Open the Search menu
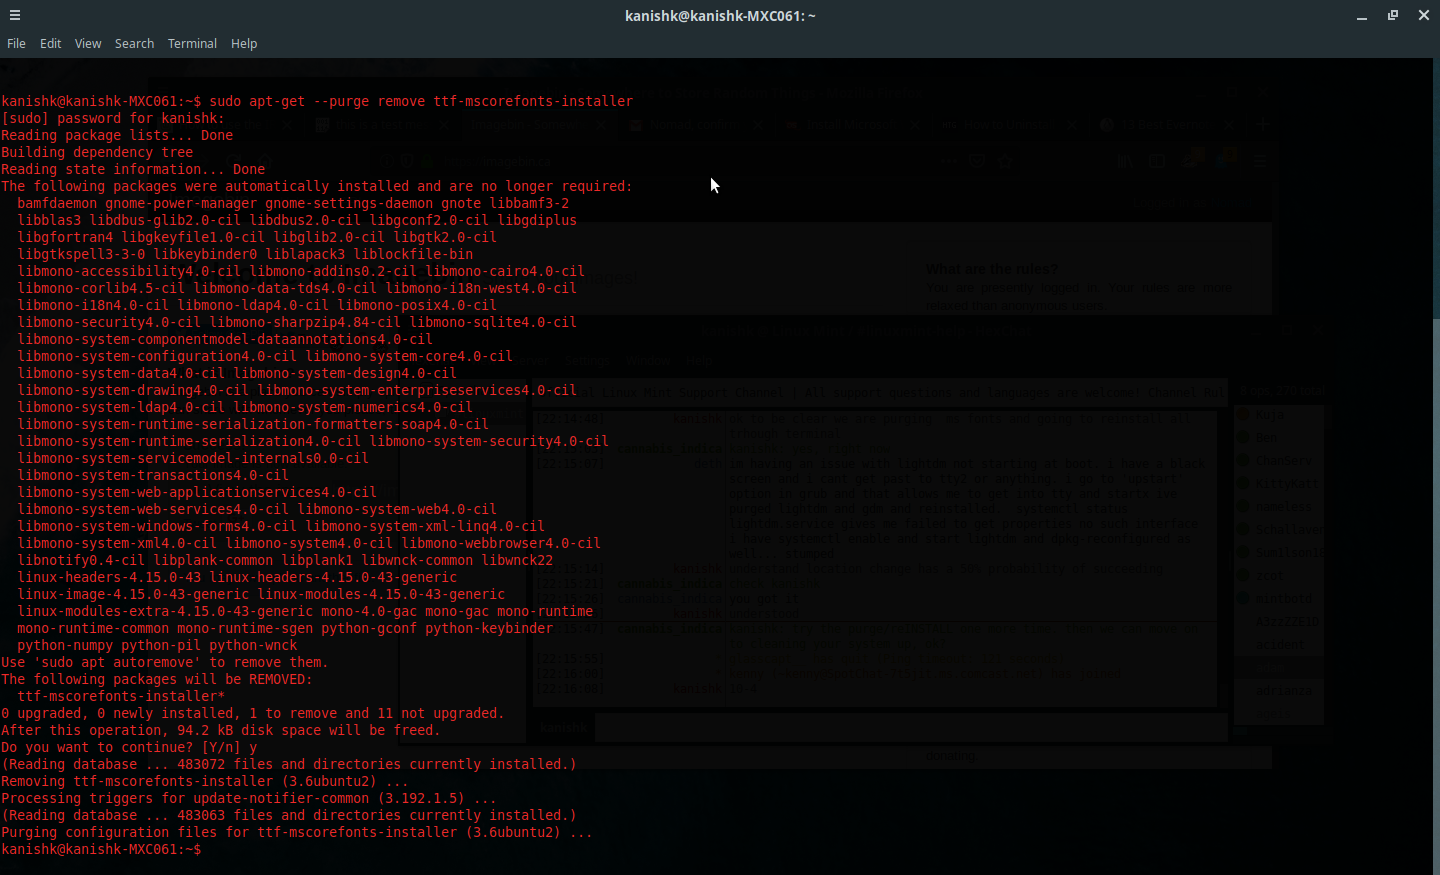This screenshot has height=875, width=1440. [x=134, y=44]
